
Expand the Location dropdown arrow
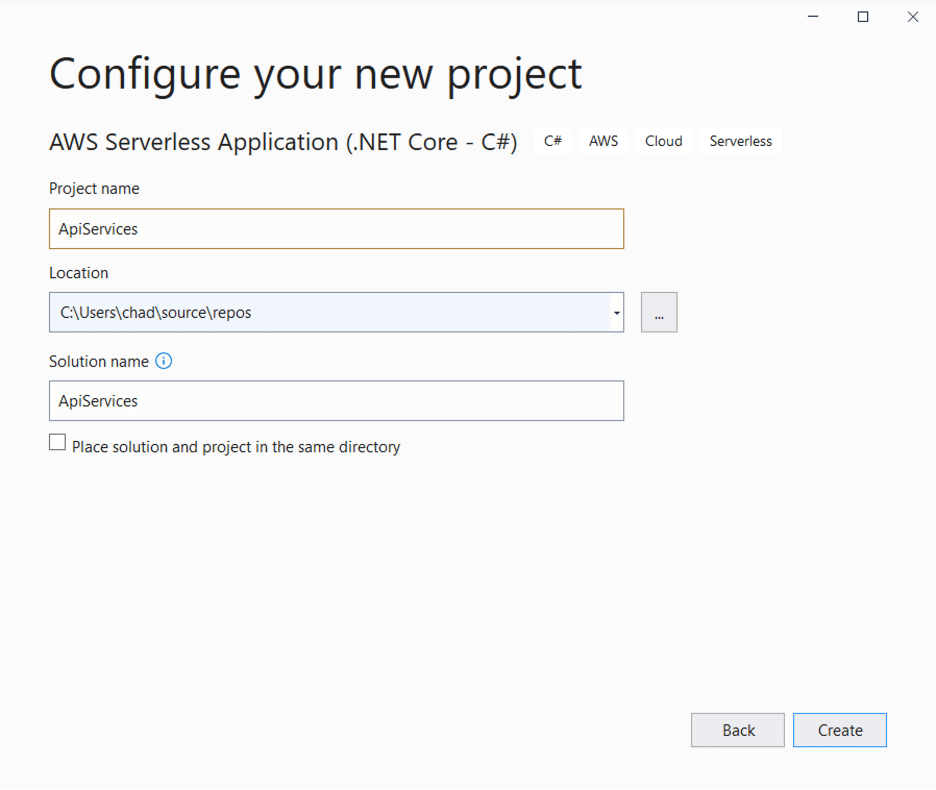[x=617, y=312]
